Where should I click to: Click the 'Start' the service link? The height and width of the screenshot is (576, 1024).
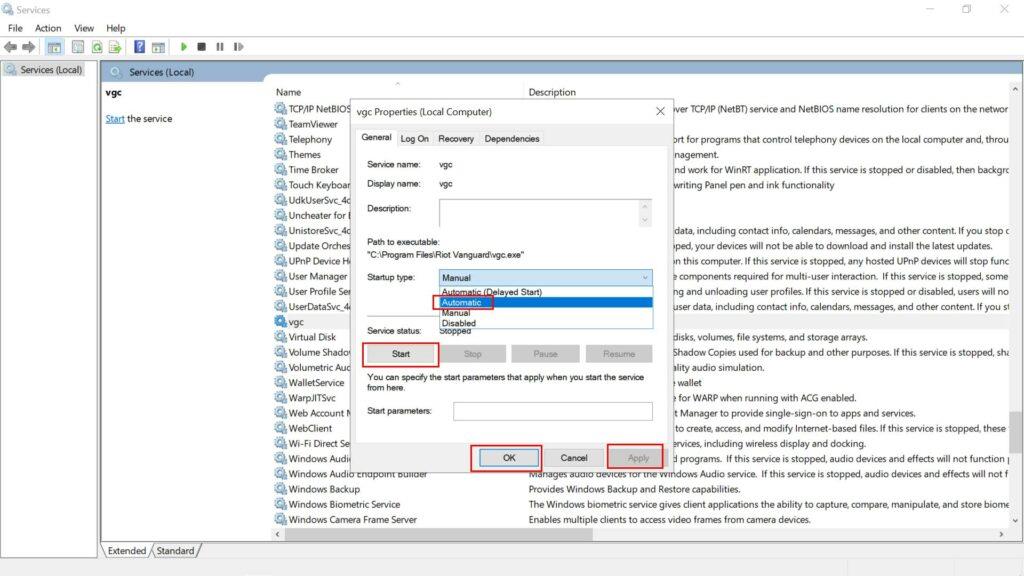pos(115,119)
